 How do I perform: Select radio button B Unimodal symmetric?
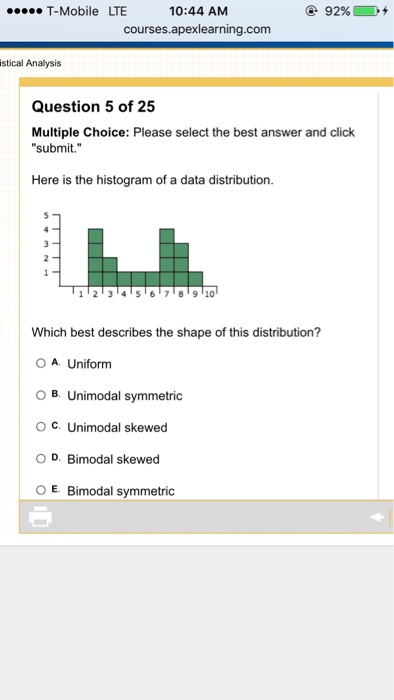(x=41, y=395)
